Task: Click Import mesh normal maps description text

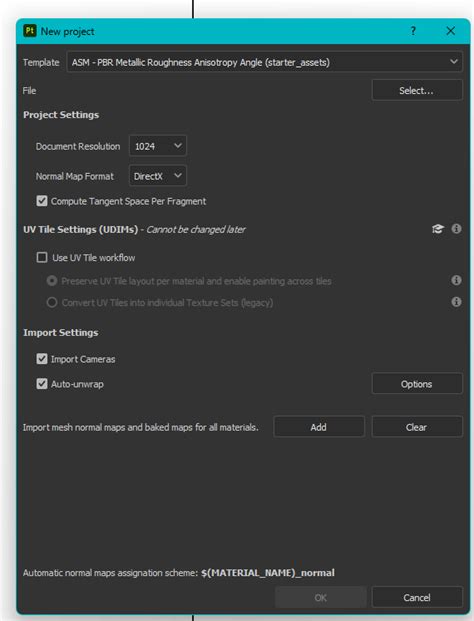Action: [x=141, y=427]
